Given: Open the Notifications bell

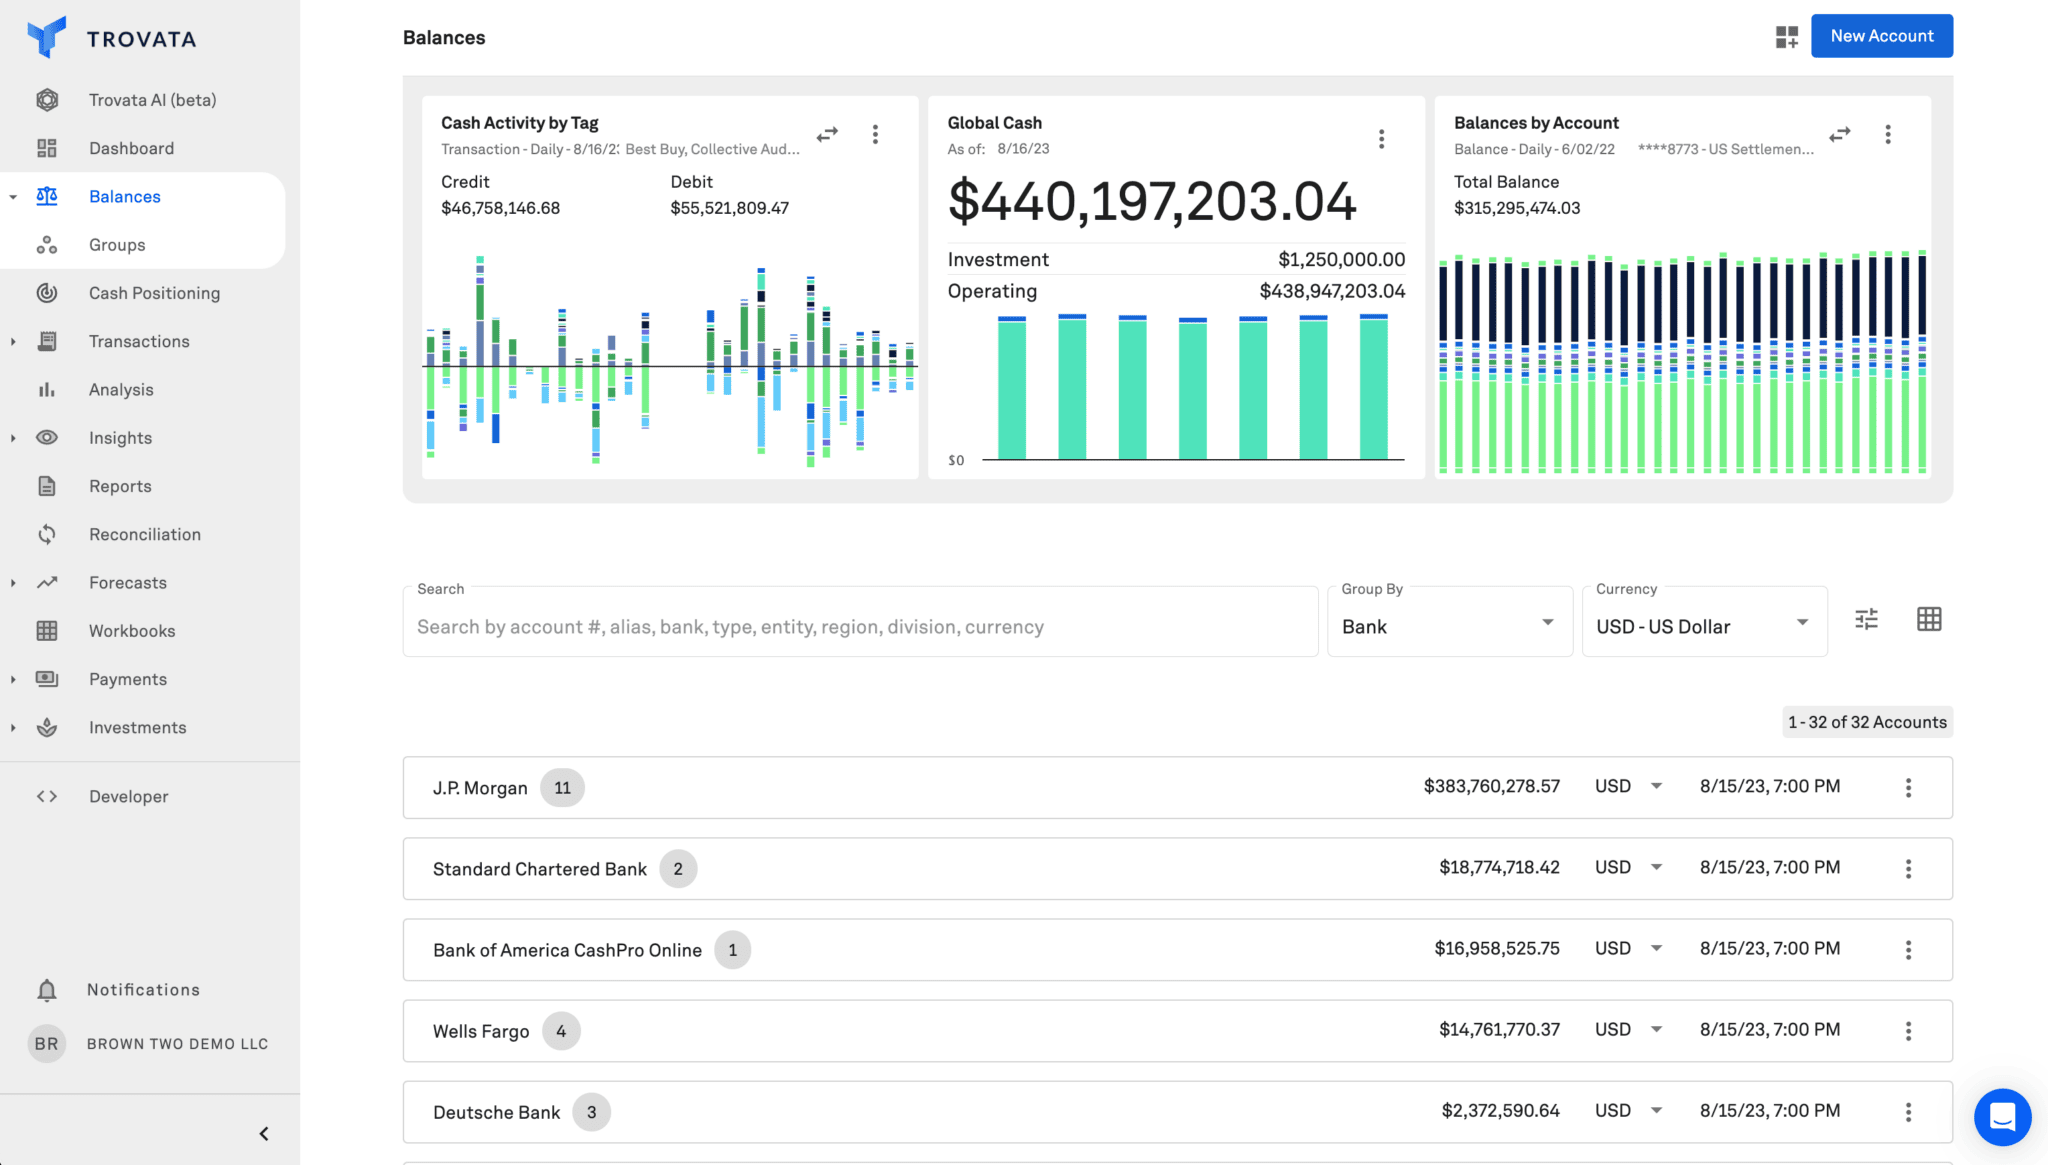Looking at the screenshot, I should click(x=46, y=989).
